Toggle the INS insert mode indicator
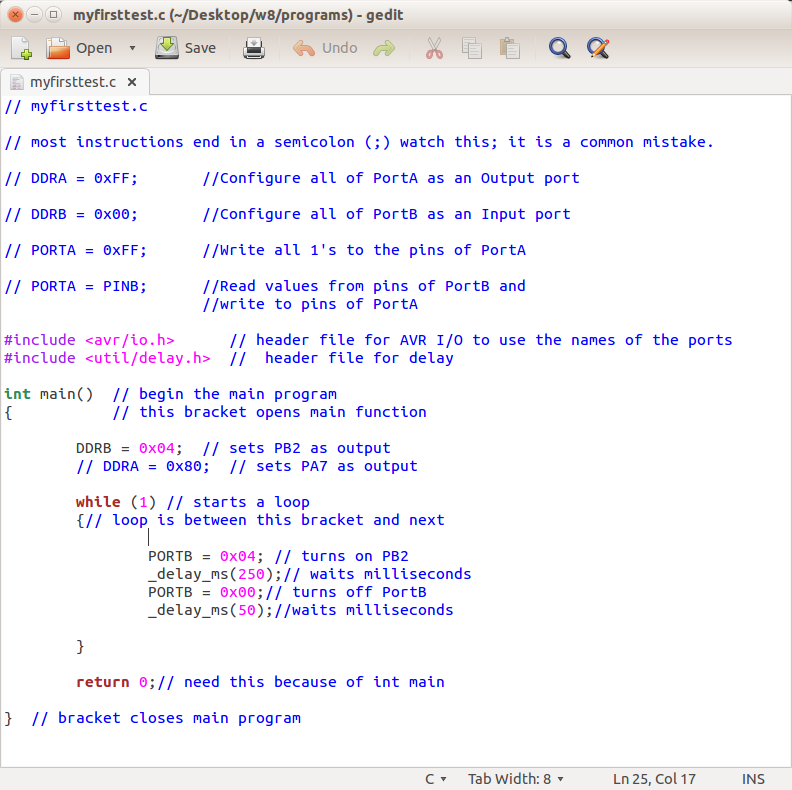This screenshot has height=790, width=792. coord(753,779)
